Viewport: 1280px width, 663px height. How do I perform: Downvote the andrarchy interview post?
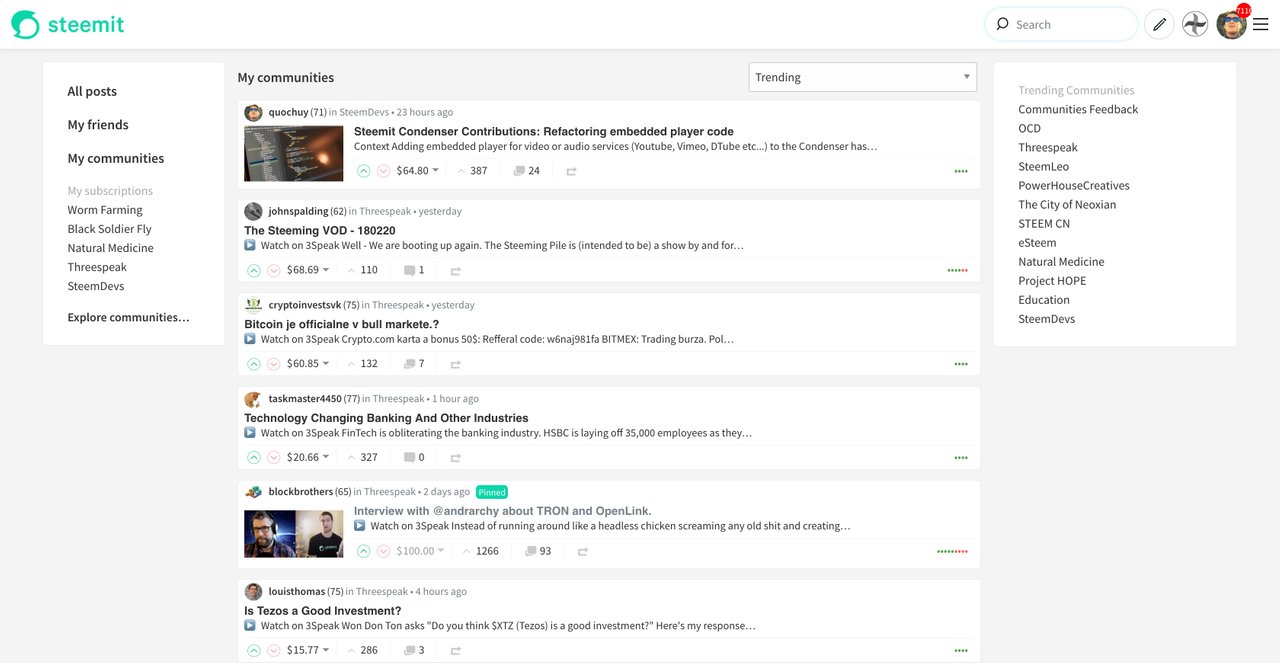383,551
